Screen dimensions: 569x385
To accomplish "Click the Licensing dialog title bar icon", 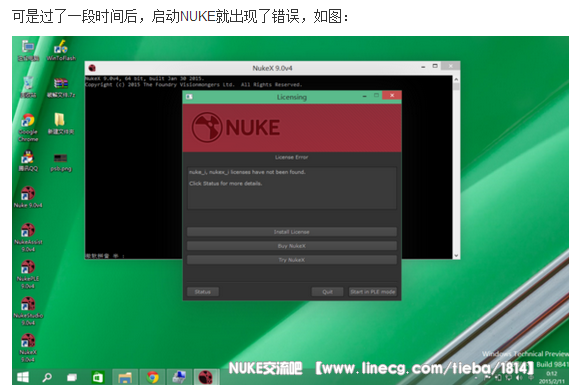I will (189, 97).
